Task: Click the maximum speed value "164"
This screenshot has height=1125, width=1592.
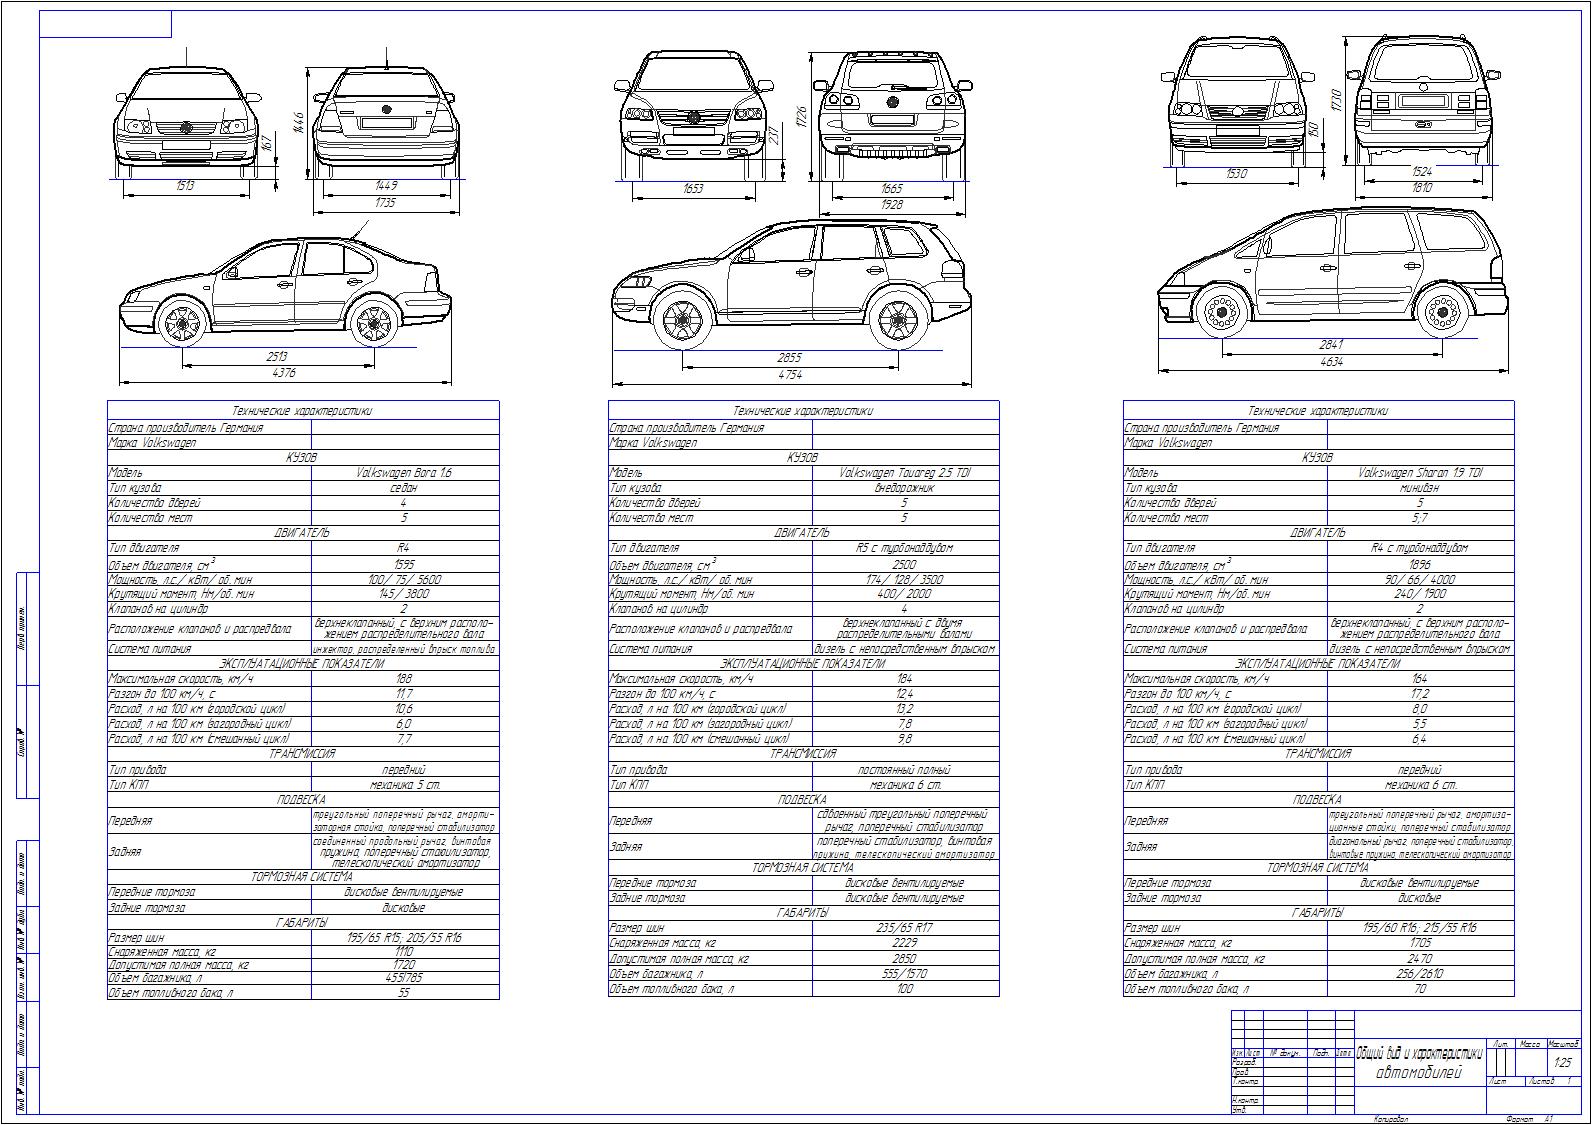Action: [1420, 678]
